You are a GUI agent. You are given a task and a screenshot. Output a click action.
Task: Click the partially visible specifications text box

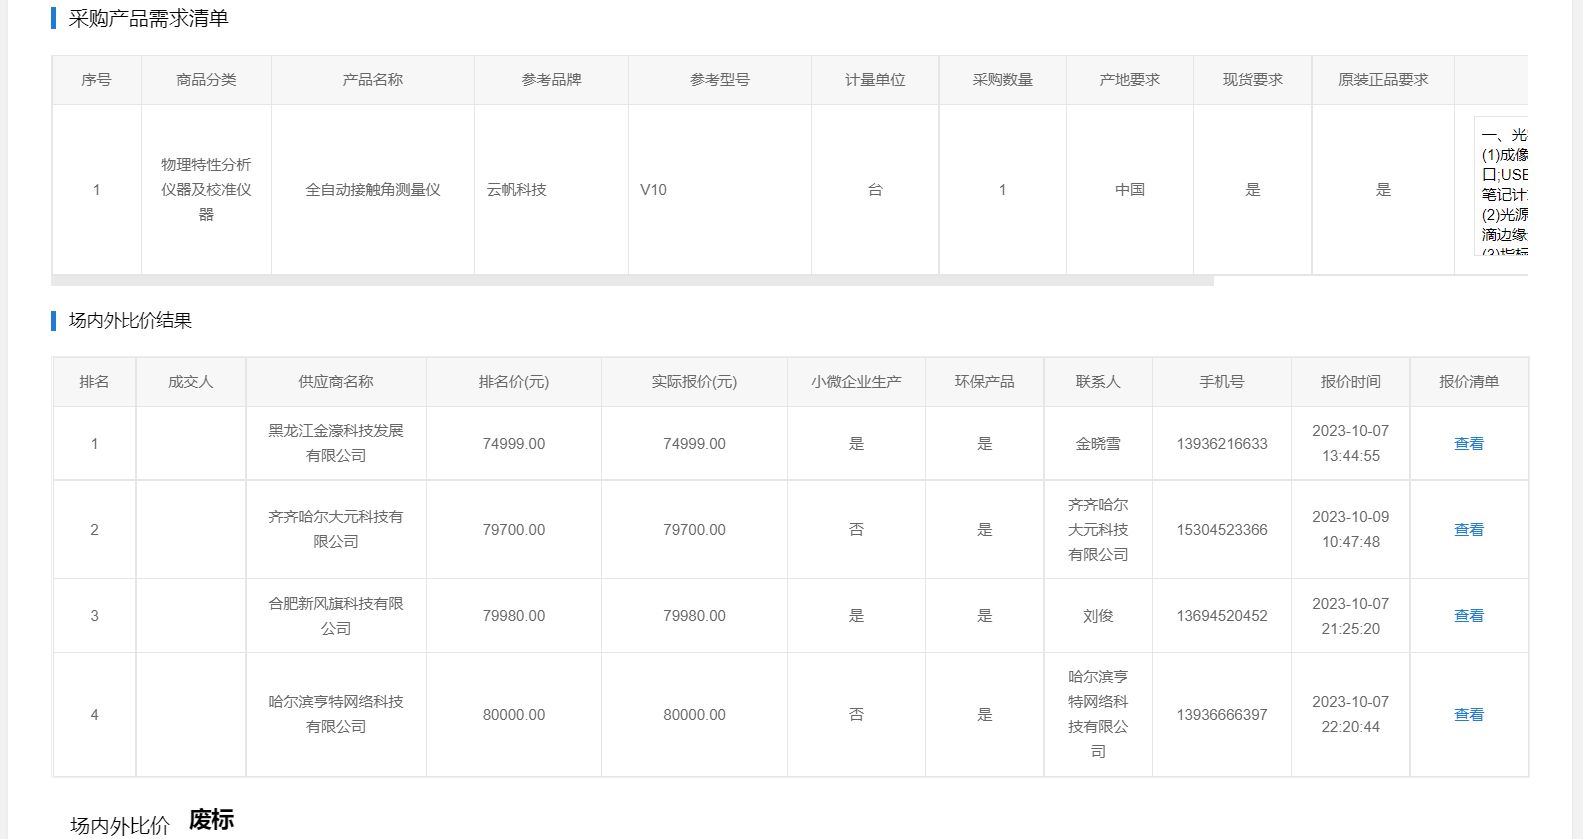1502,187
